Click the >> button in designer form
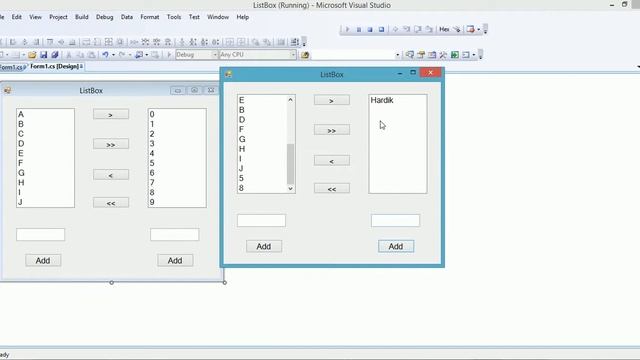The image size is (640, 360). [x=111, y=144]
